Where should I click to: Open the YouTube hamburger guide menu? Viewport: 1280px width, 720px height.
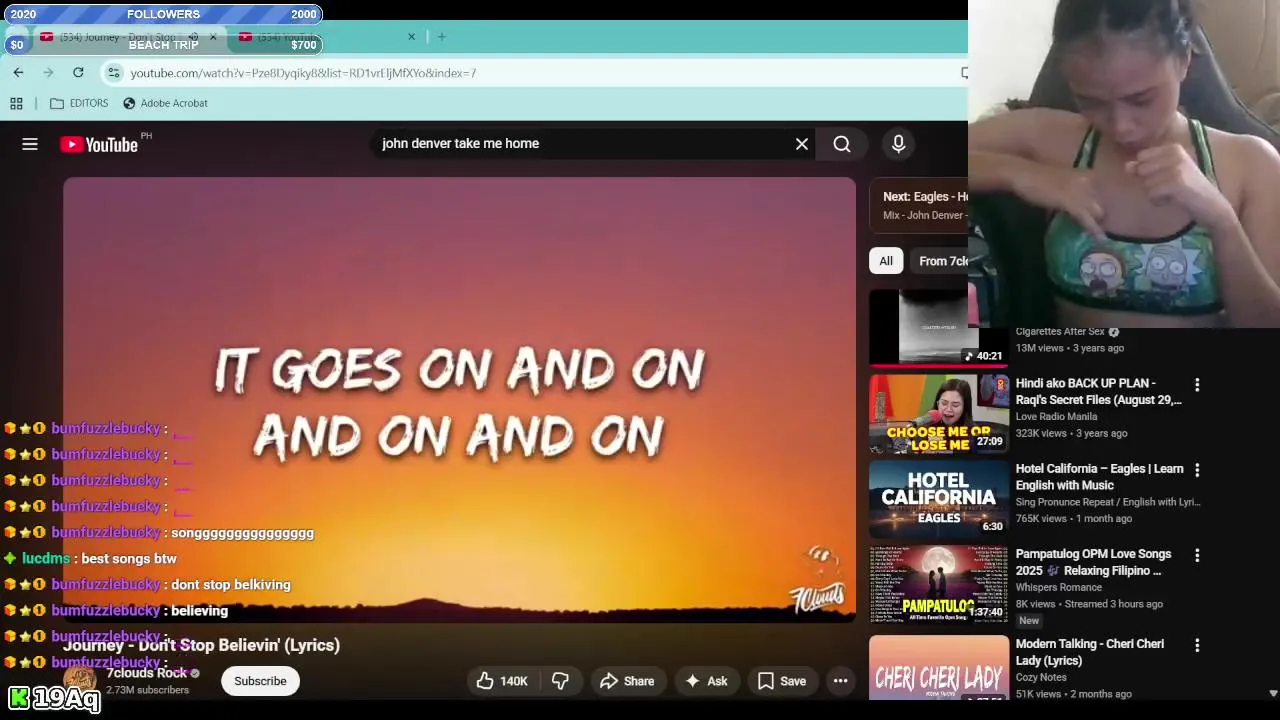pyautogui.click(x=30, y=144)
